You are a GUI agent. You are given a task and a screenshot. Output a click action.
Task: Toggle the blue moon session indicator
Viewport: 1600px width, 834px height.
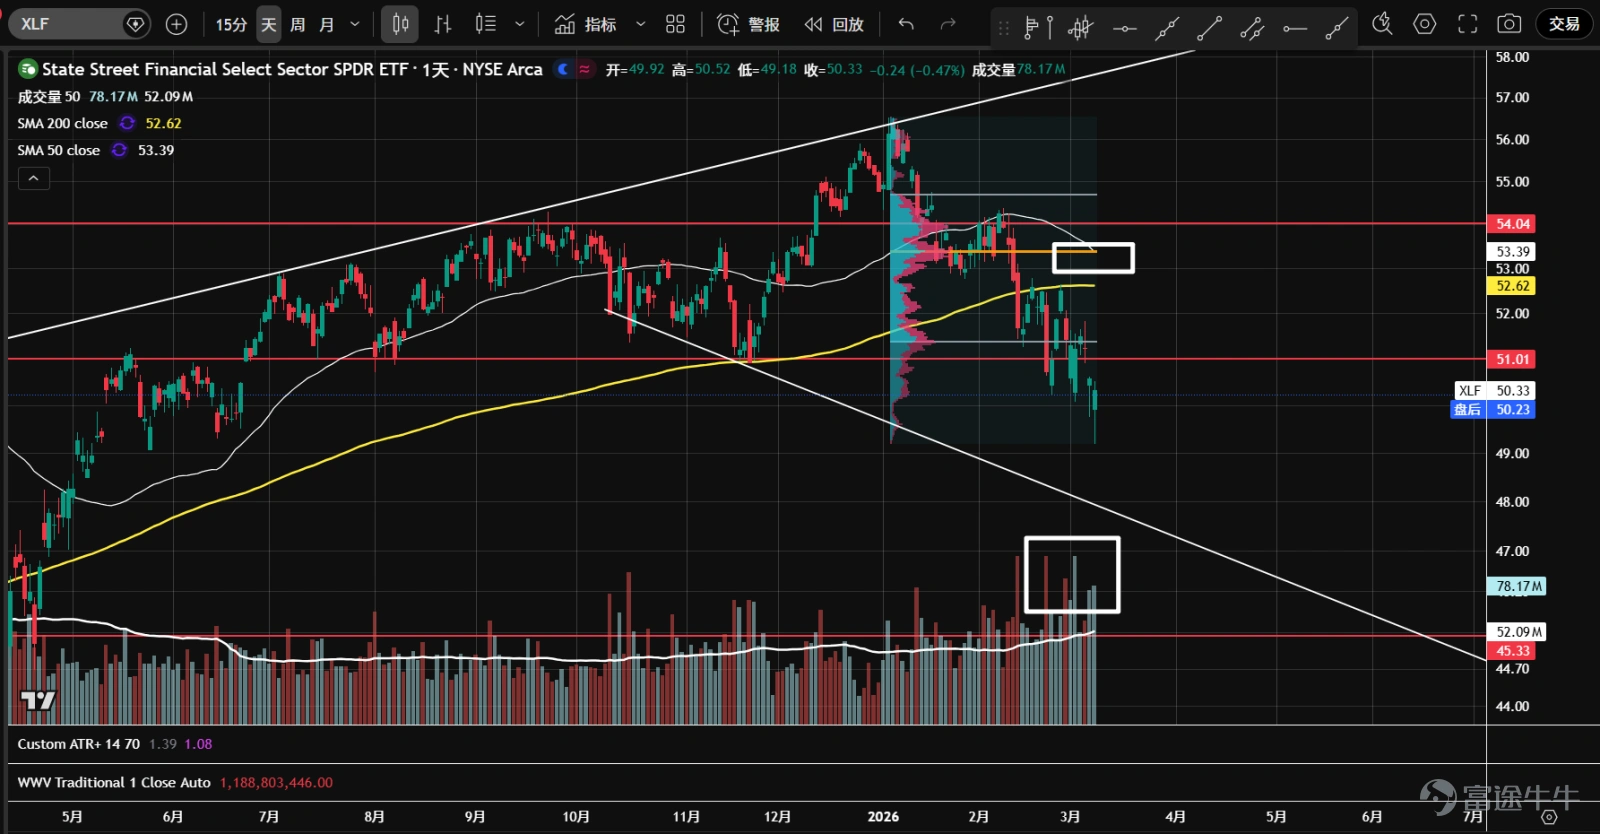563,69
